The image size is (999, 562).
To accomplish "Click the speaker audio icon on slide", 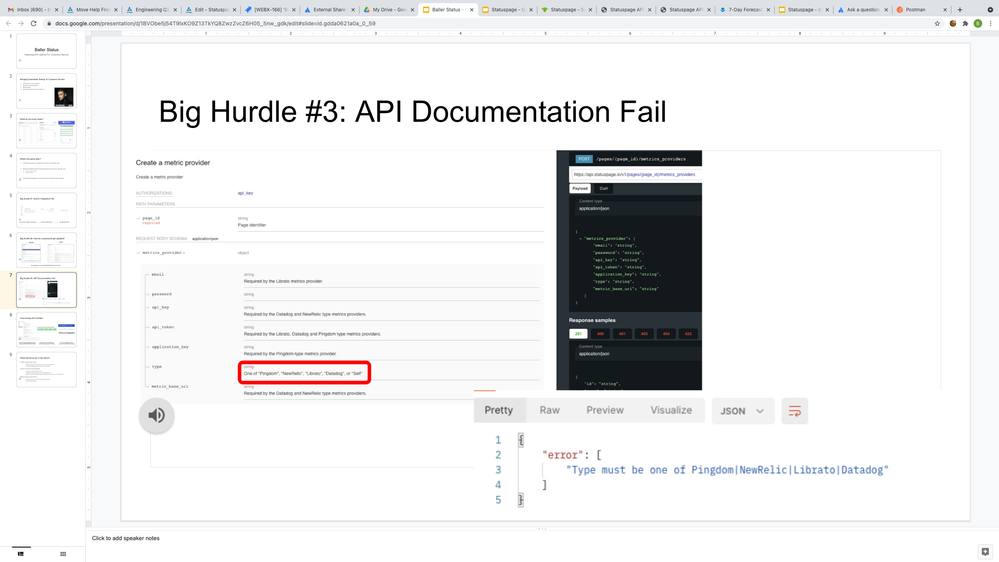I will coord(156,415).
